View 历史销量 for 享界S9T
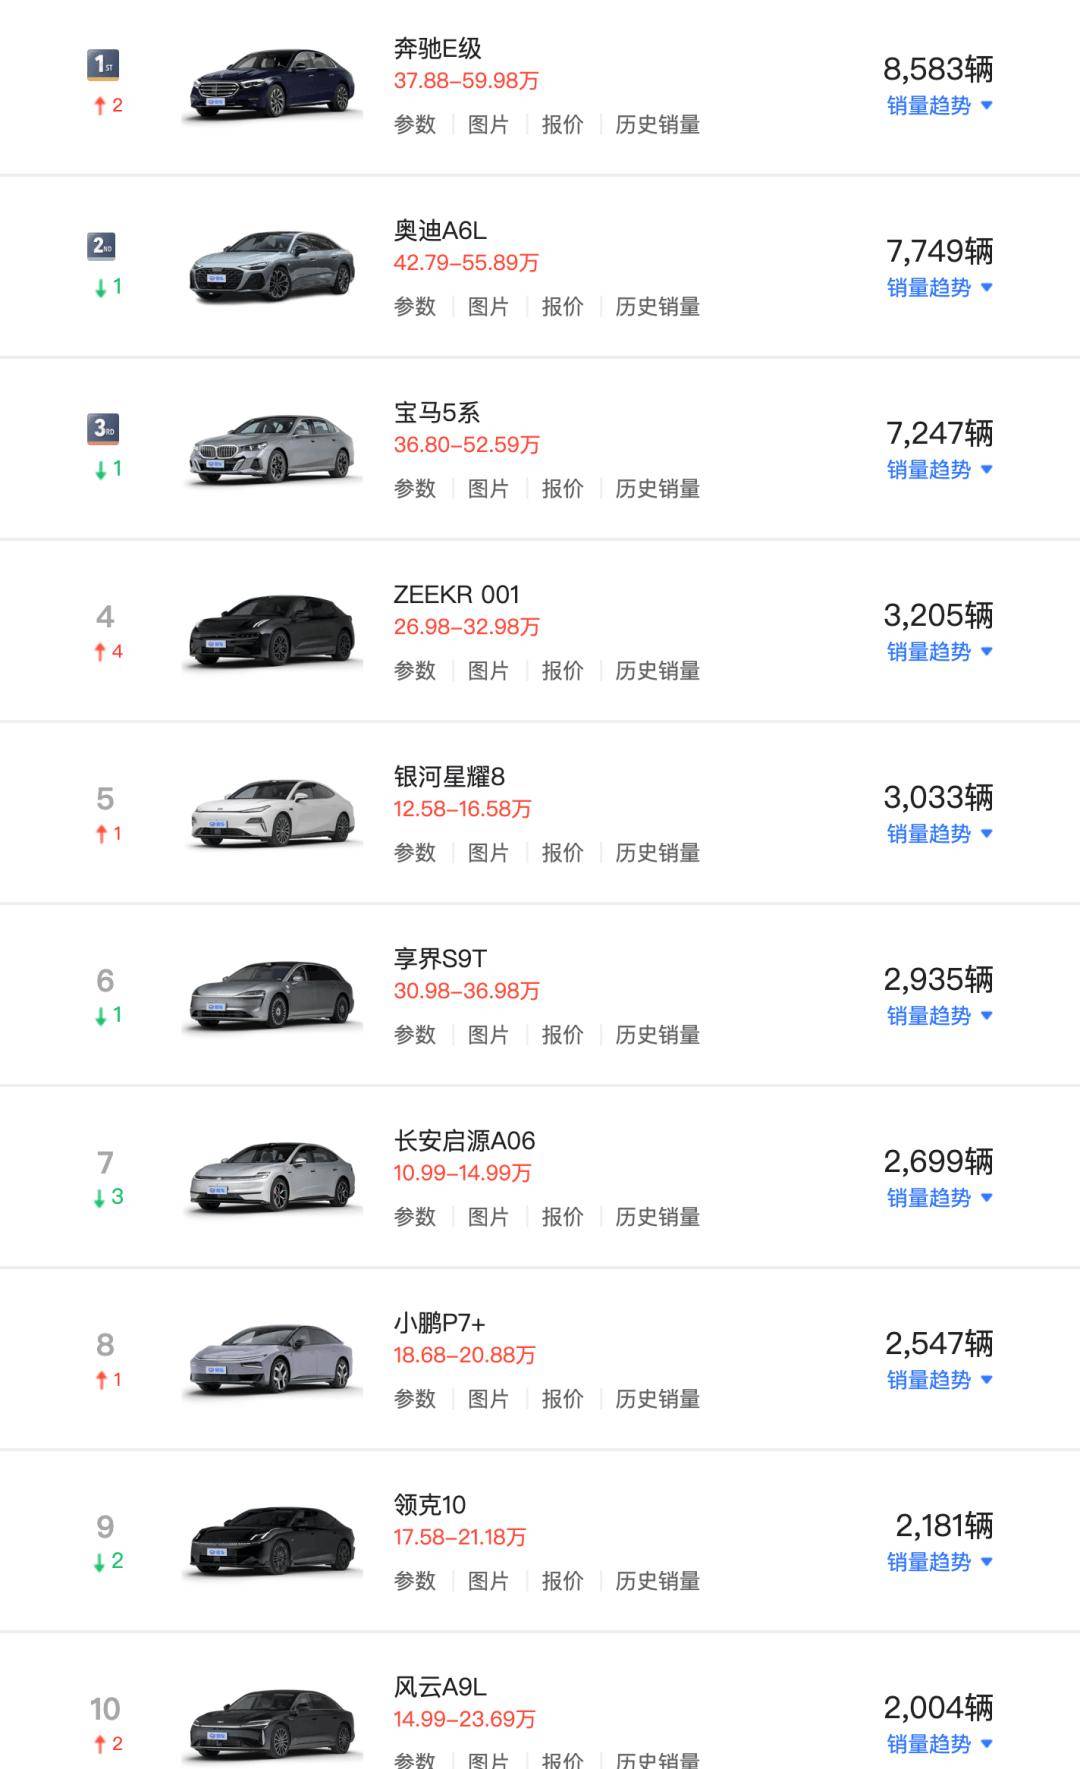 pos(657,1035)
